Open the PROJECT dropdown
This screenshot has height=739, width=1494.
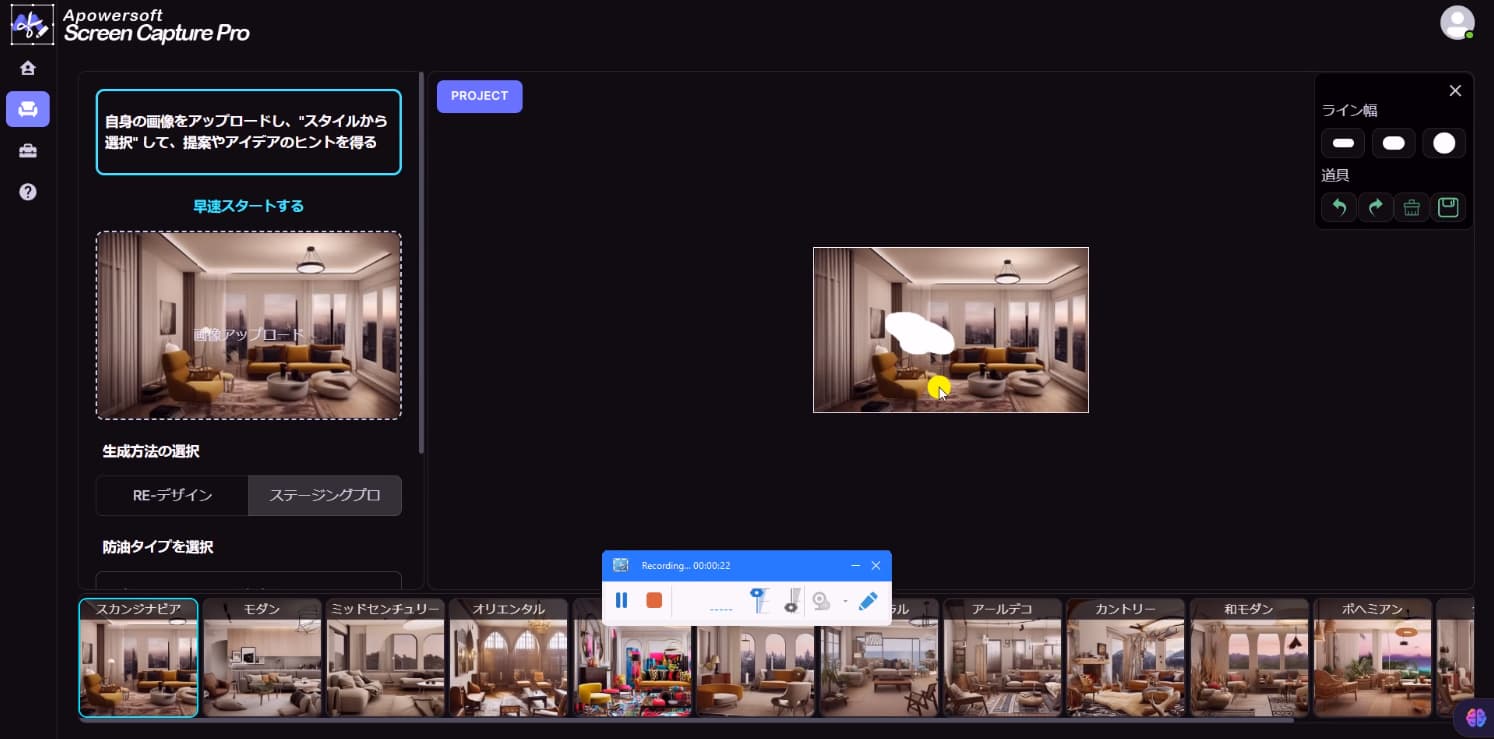479,96
